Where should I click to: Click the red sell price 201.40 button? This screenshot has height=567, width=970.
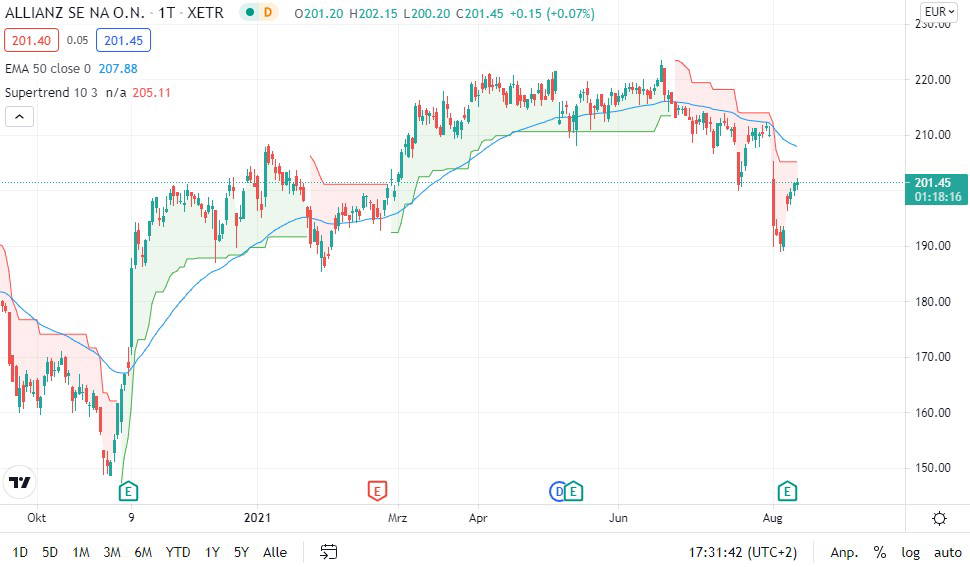32,41
